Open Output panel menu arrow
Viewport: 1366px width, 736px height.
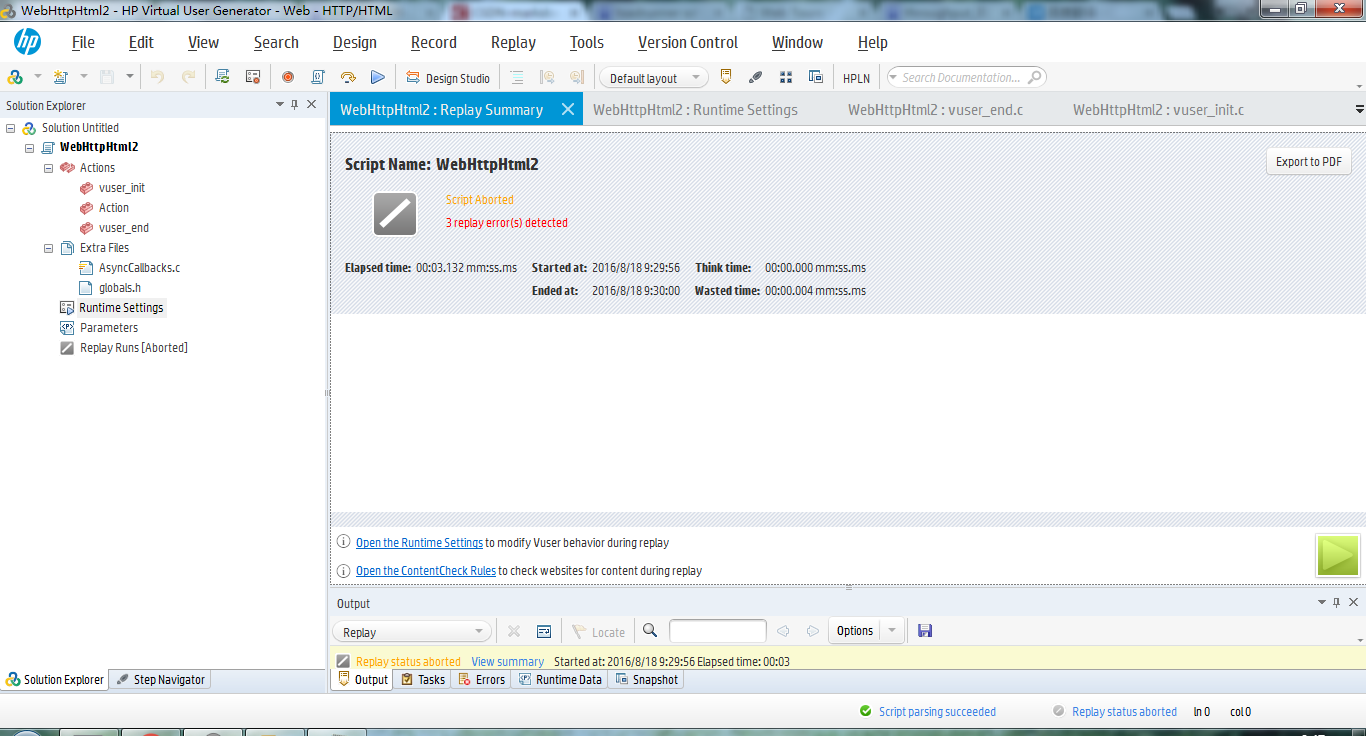(x=1321, y=602)
